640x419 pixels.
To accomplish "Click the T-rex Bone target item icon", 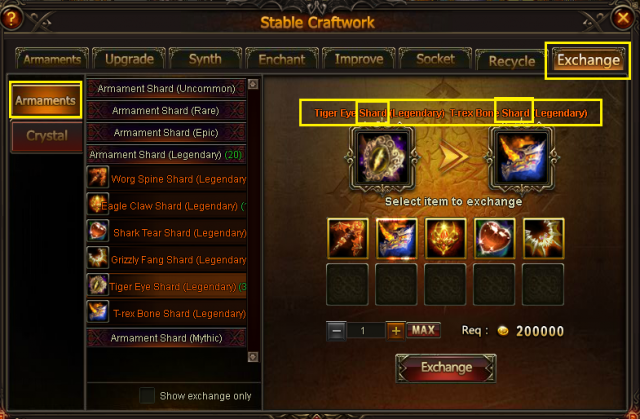I will 522,158.
